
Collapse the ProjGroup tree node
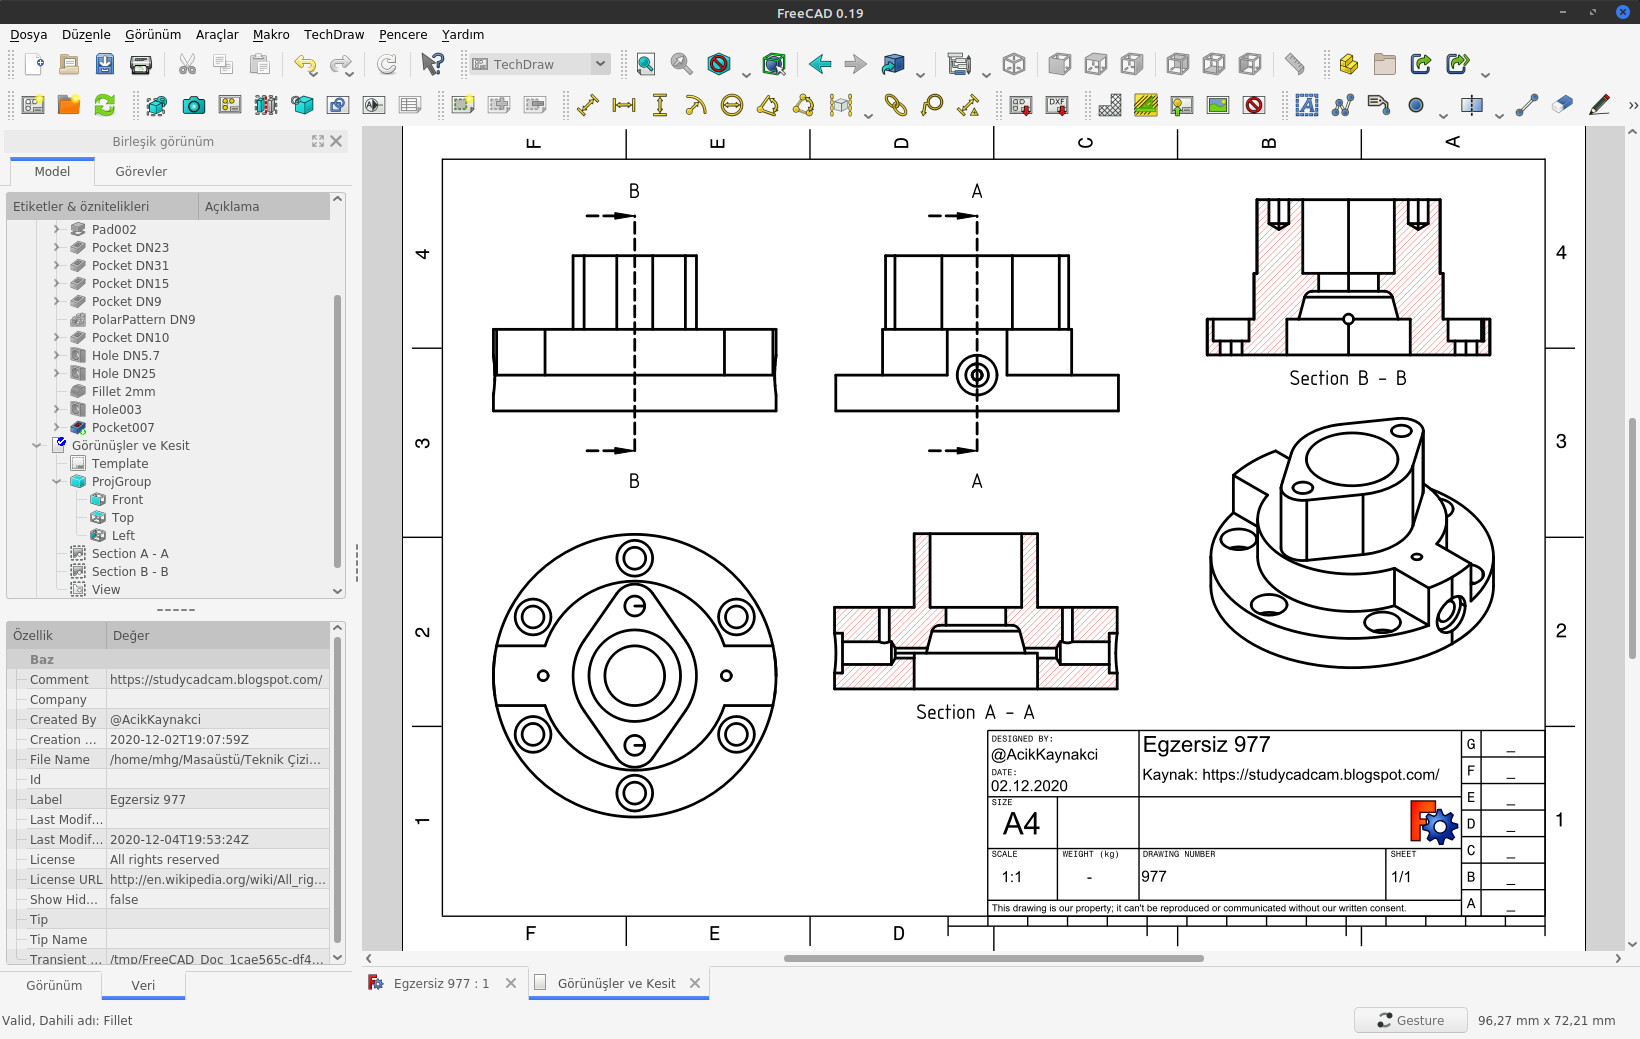click(57, 482)
